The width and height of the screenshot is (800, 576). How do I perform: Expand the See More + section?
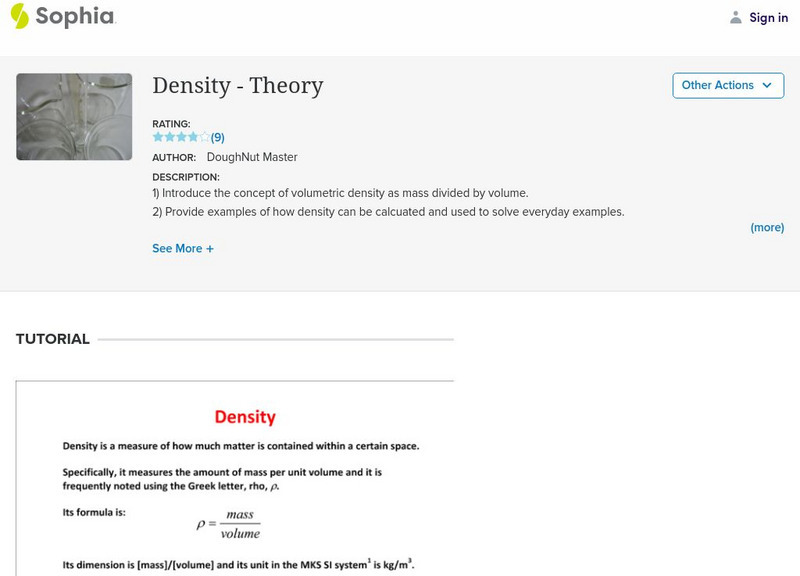183,248
